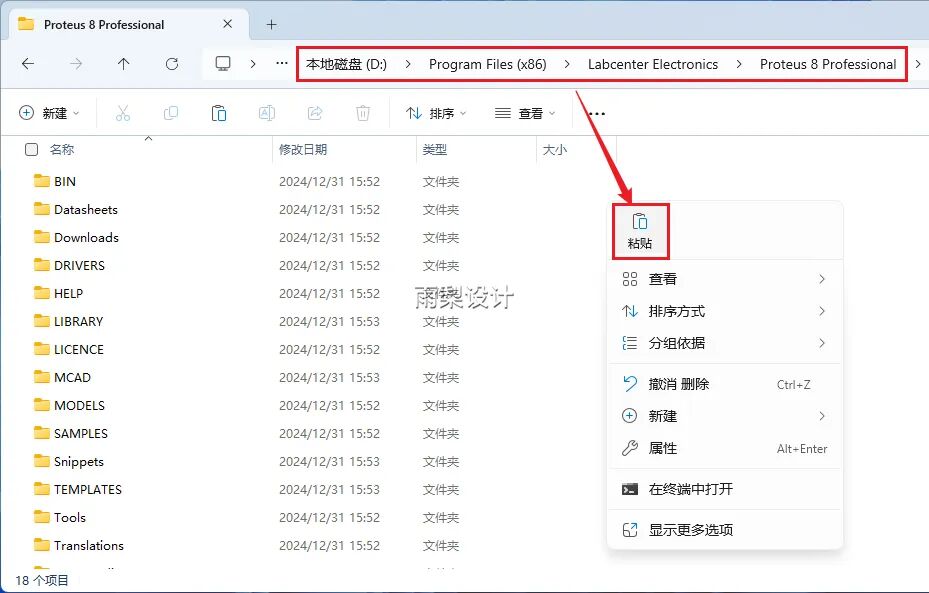Image resolution: width=929 pixels, height=593 pixels.
Task: Click the Share icon in toolbar
Action: pos(315,114)
